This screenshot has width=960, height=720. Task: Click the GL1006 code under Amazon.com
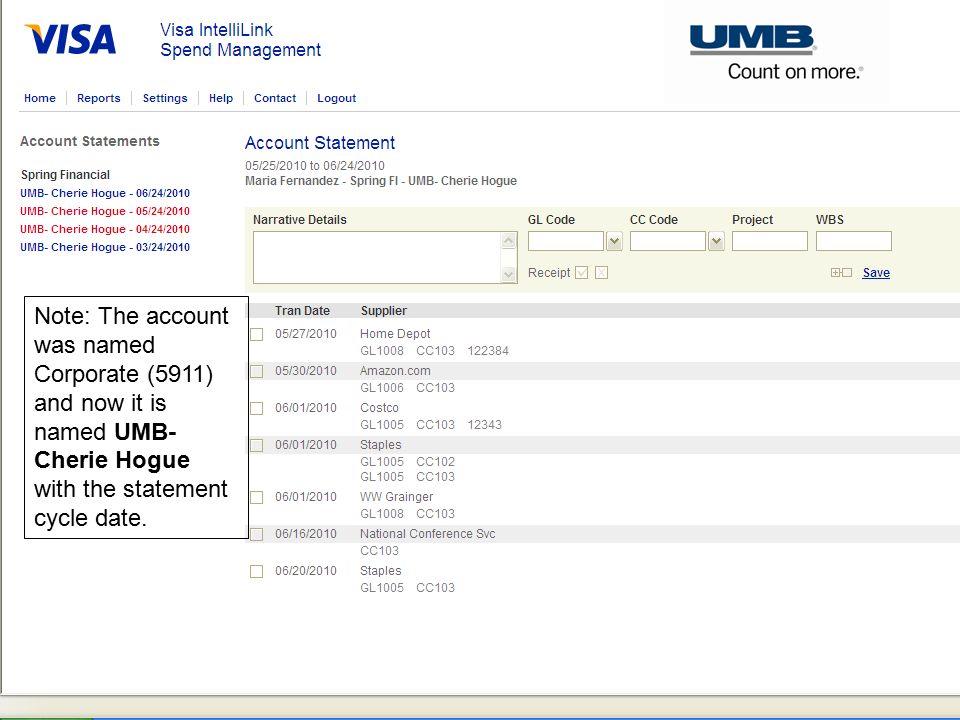click(381, 388)
